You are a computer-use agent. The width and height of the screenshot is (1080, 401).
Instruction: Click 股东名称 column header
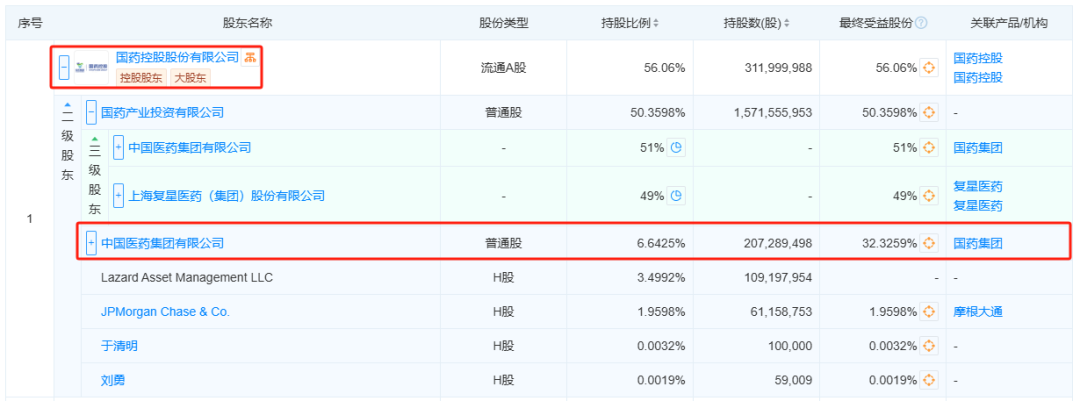coord(247,23)
